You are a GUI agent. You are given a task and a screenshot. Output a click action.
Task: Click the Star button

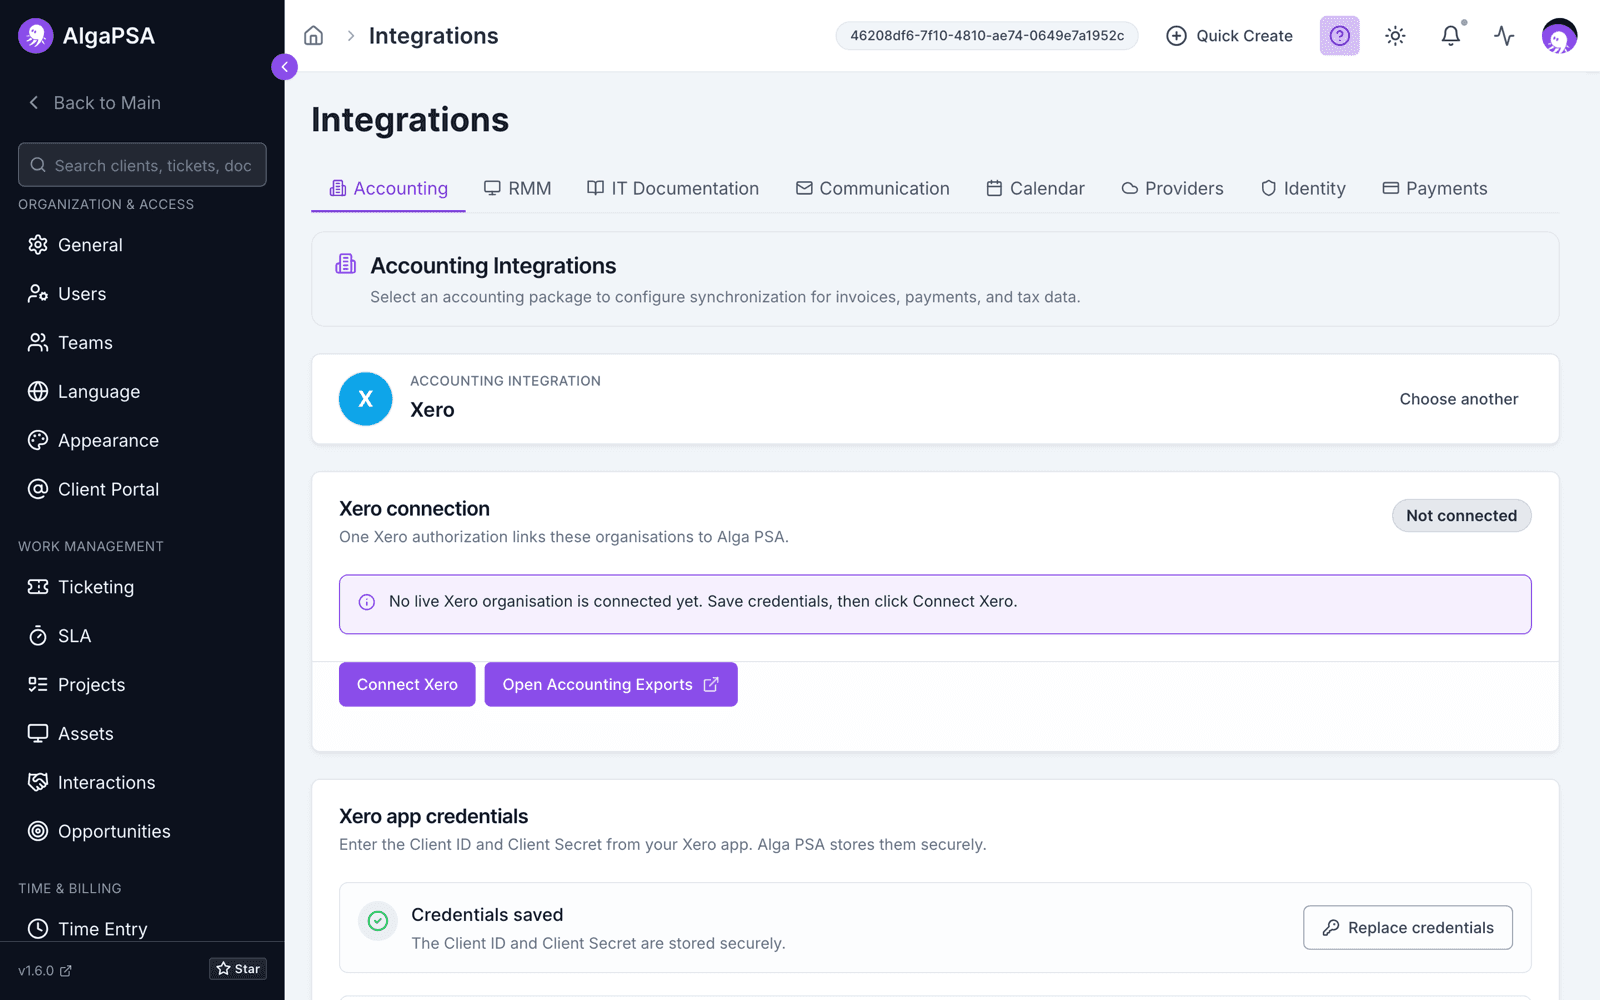(x=238, y=969)
